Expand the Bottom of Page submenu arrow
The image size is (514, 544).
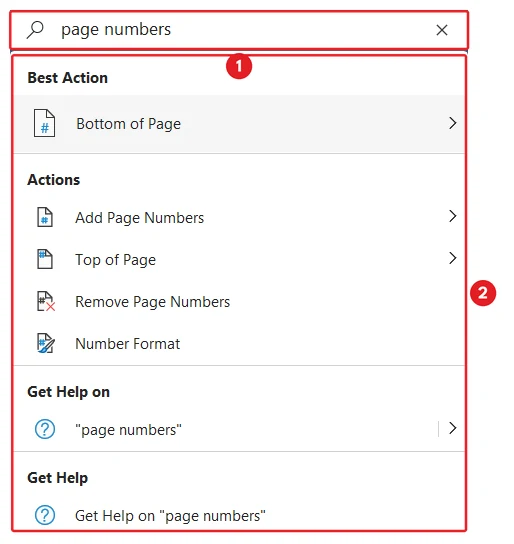point(452,123)
